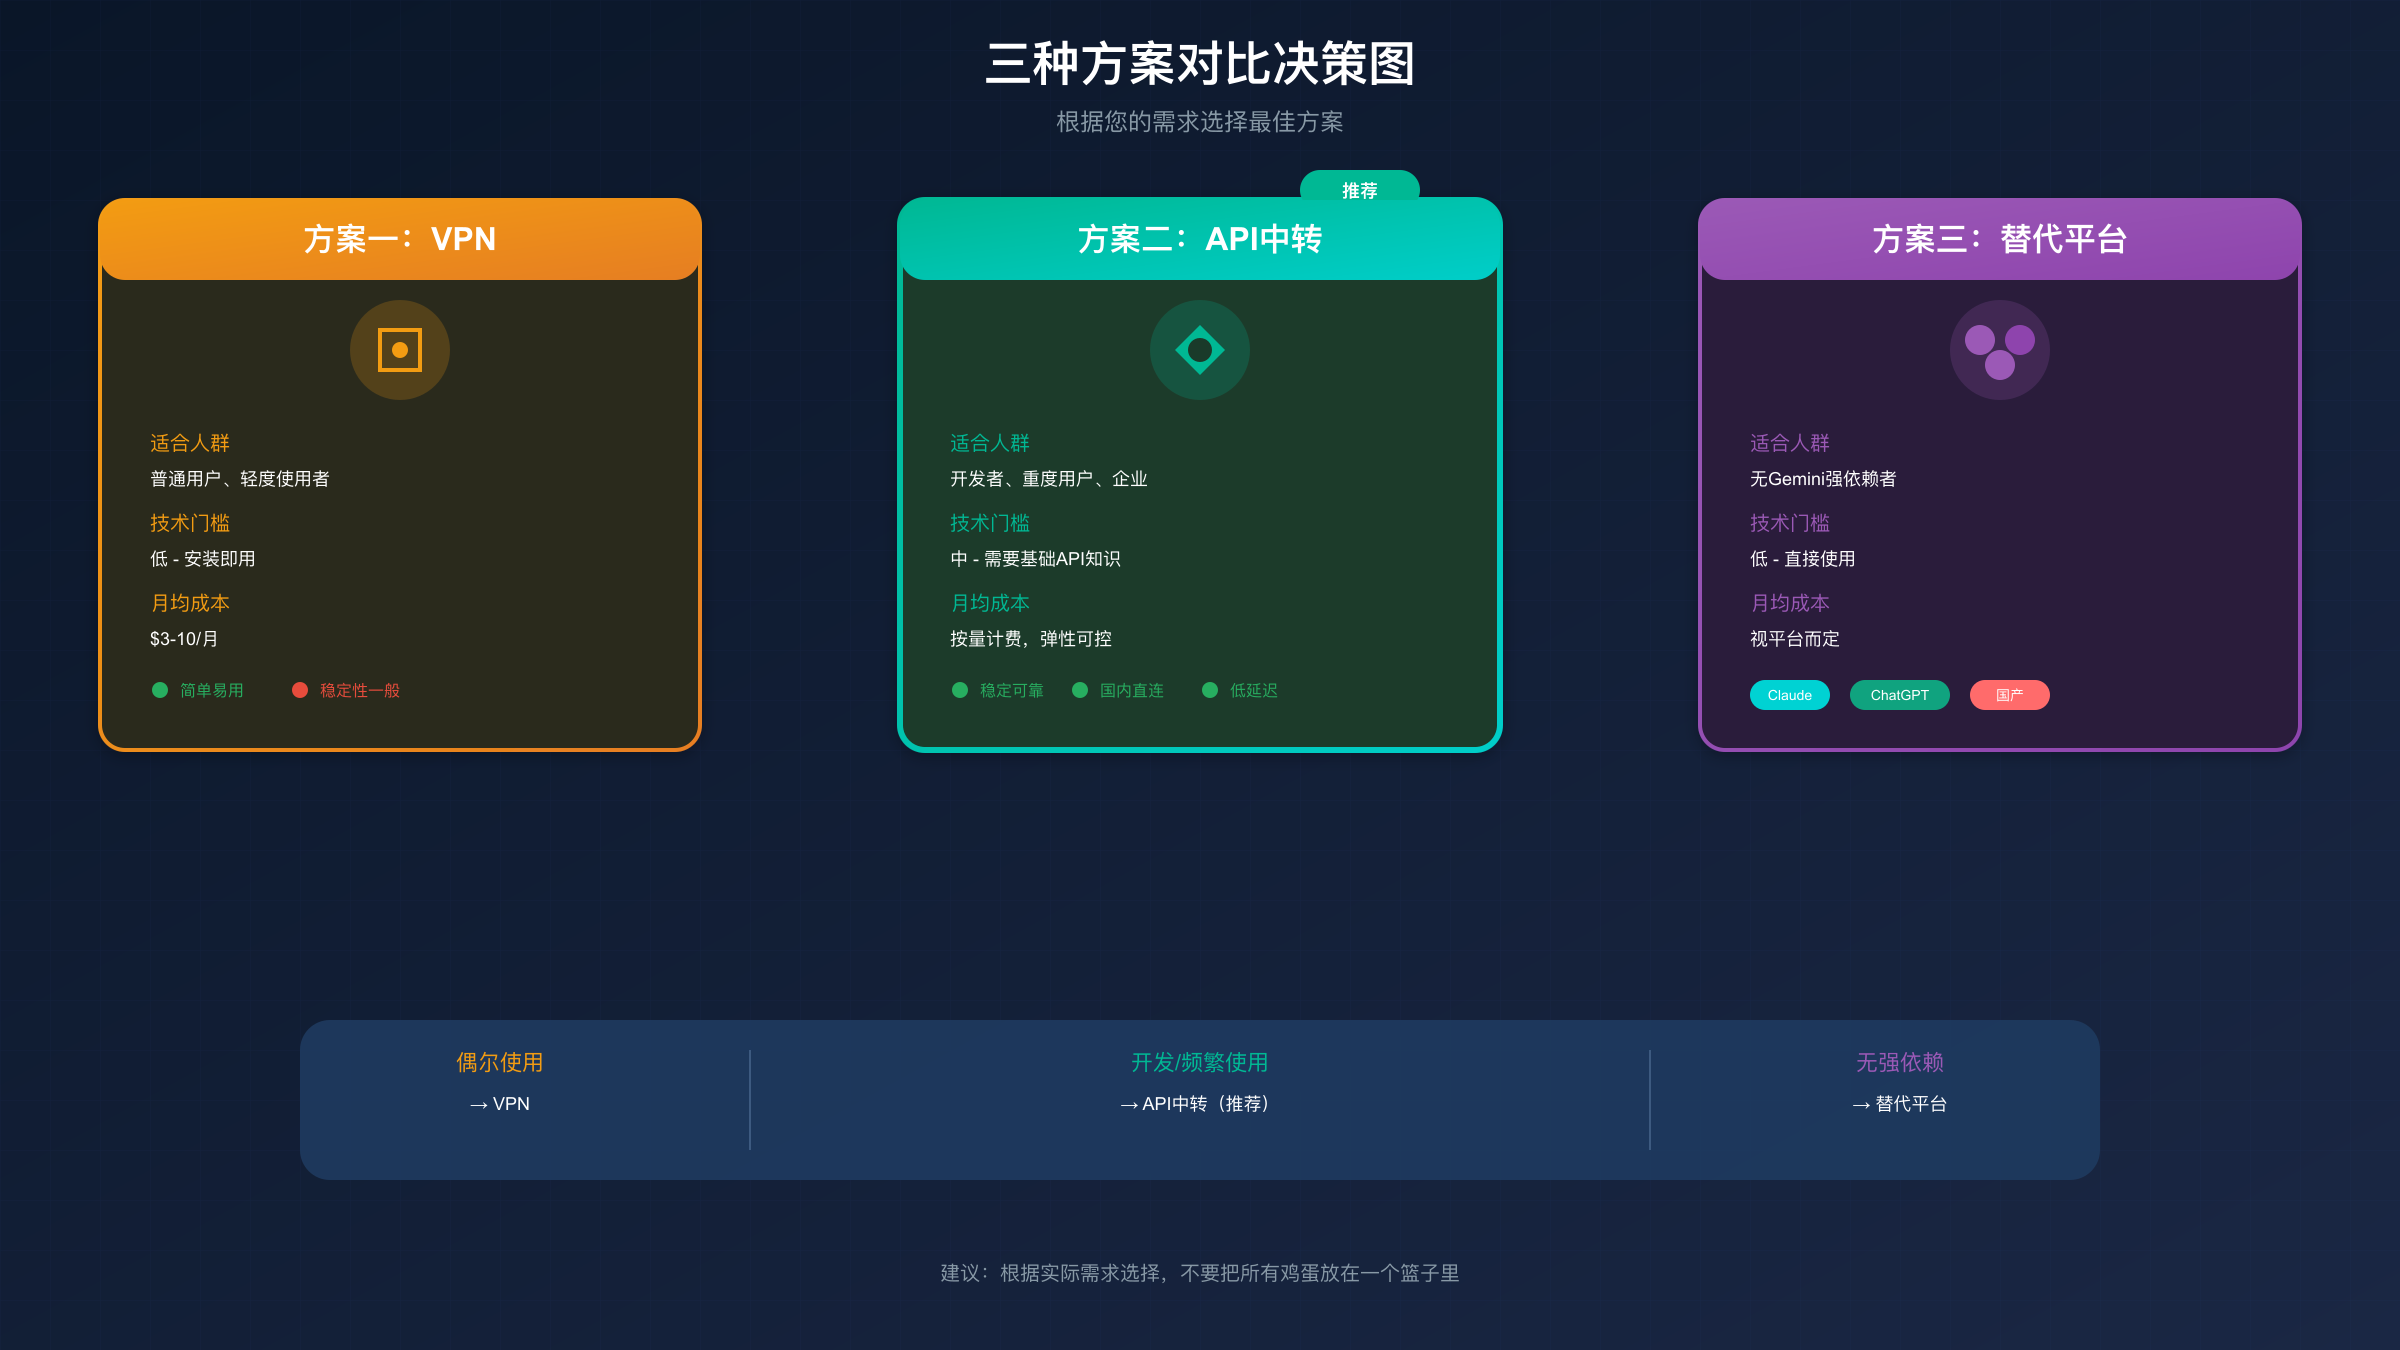Click the ChatGPT button
The image size is (2400, 1350).
click(1899, 695)
